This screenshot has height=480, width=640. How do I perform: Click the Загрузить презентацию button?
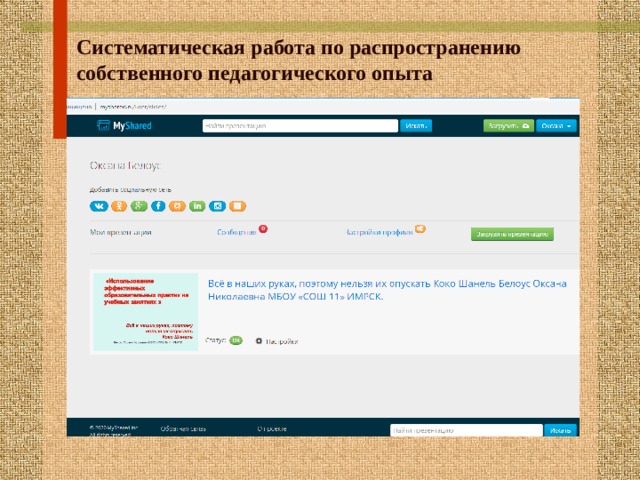[512, 234]
